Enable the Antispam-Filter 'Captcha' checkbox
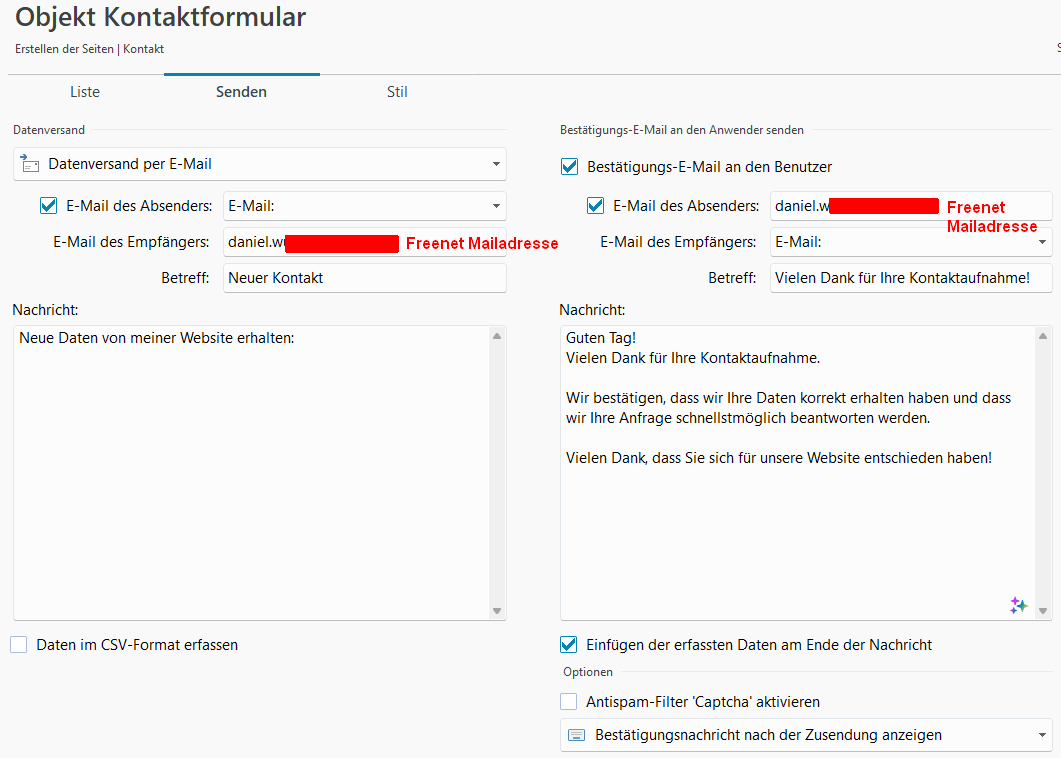This screenshot has width=1061, height=758. pos(569,702)
